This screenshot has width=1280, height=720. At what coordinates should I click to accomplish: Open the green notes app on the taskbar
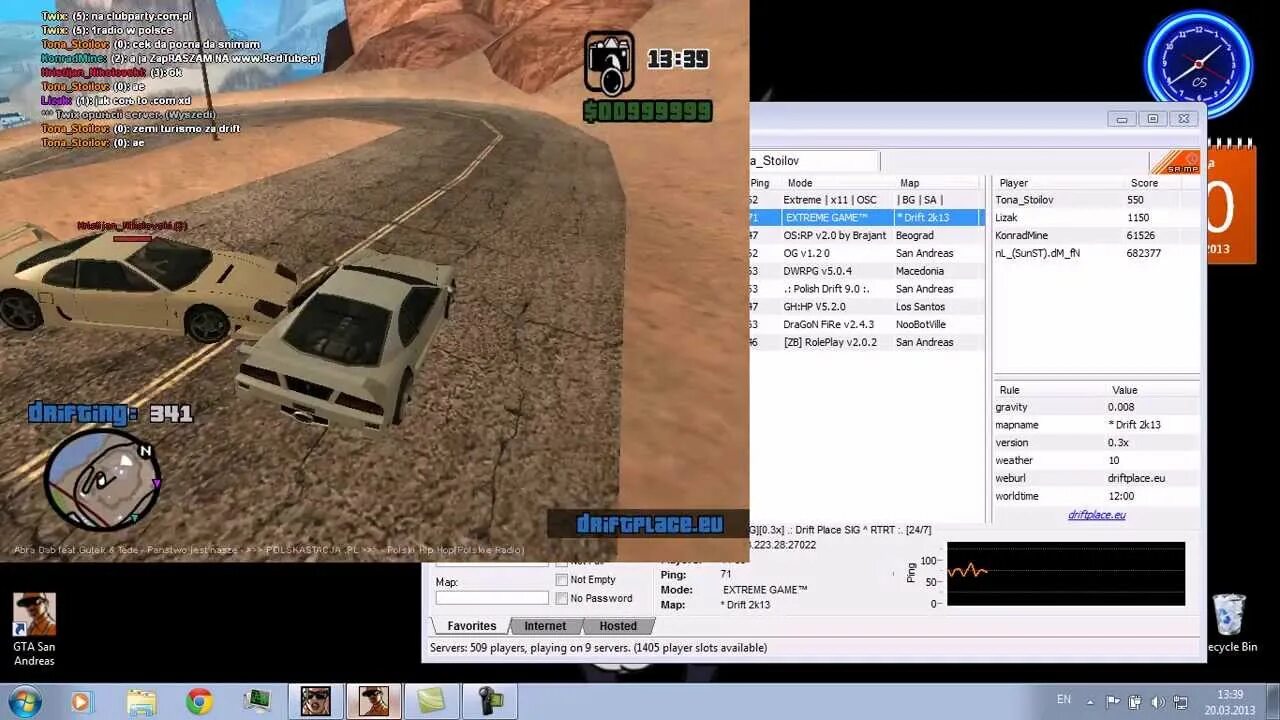tap(432, 701)
